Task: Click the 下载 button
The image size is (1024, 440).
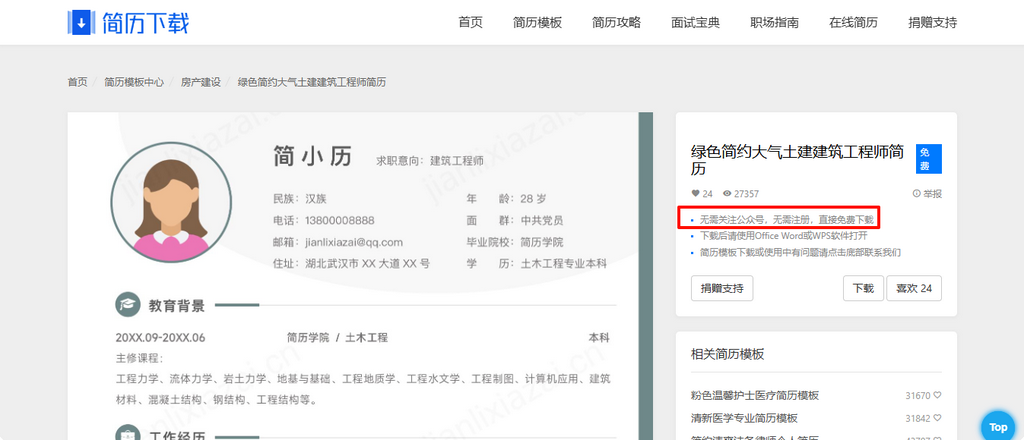Action: (863, 288)
